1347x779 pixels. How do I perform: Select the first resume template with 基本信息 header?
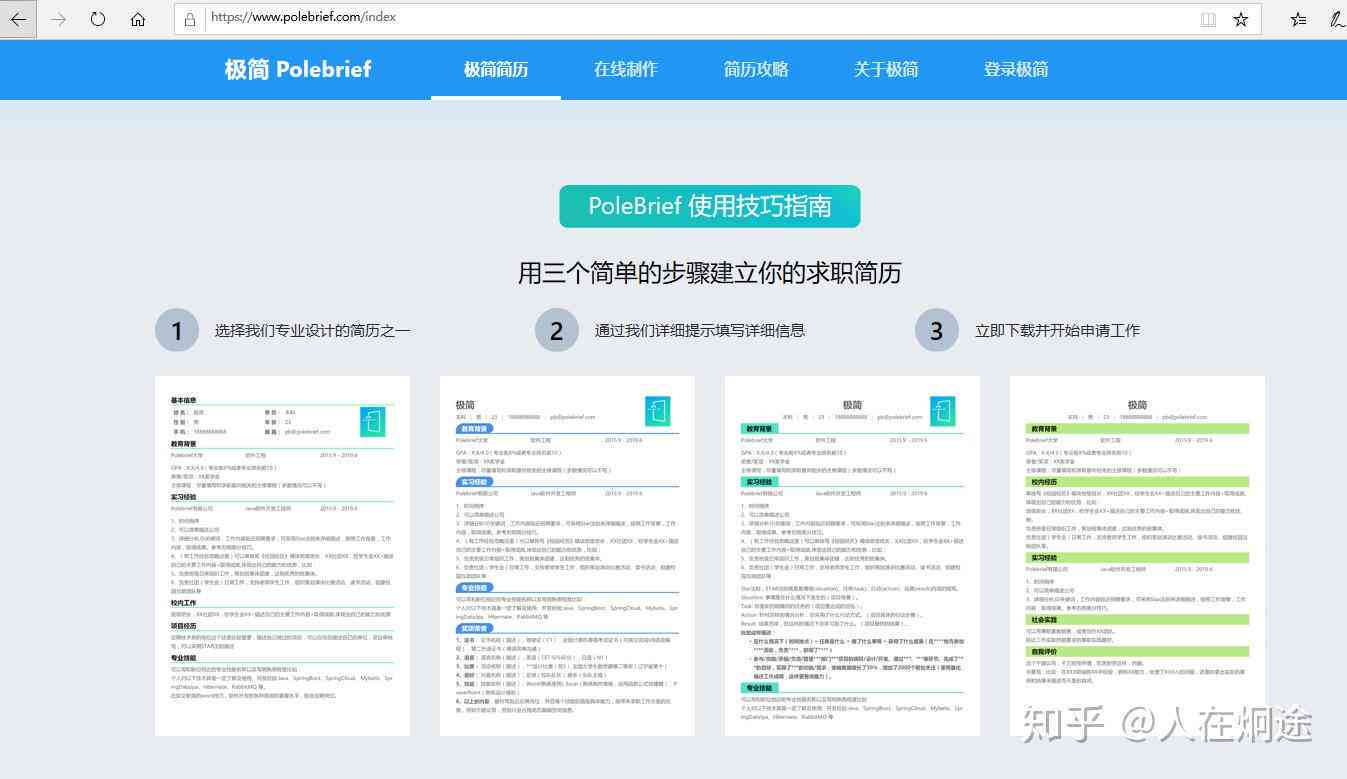click(282, 556)
